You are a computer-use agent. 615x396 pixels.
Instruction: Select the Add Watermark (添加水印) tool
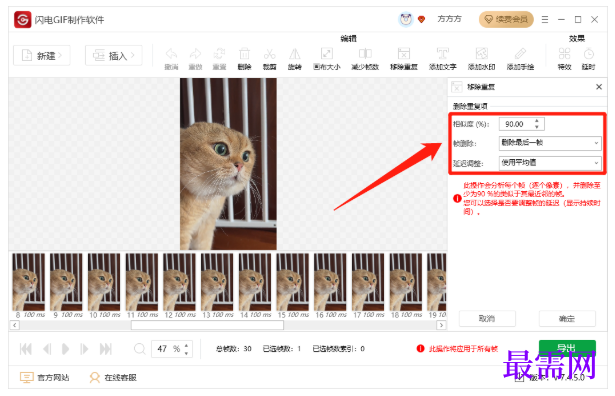[482, 58]
